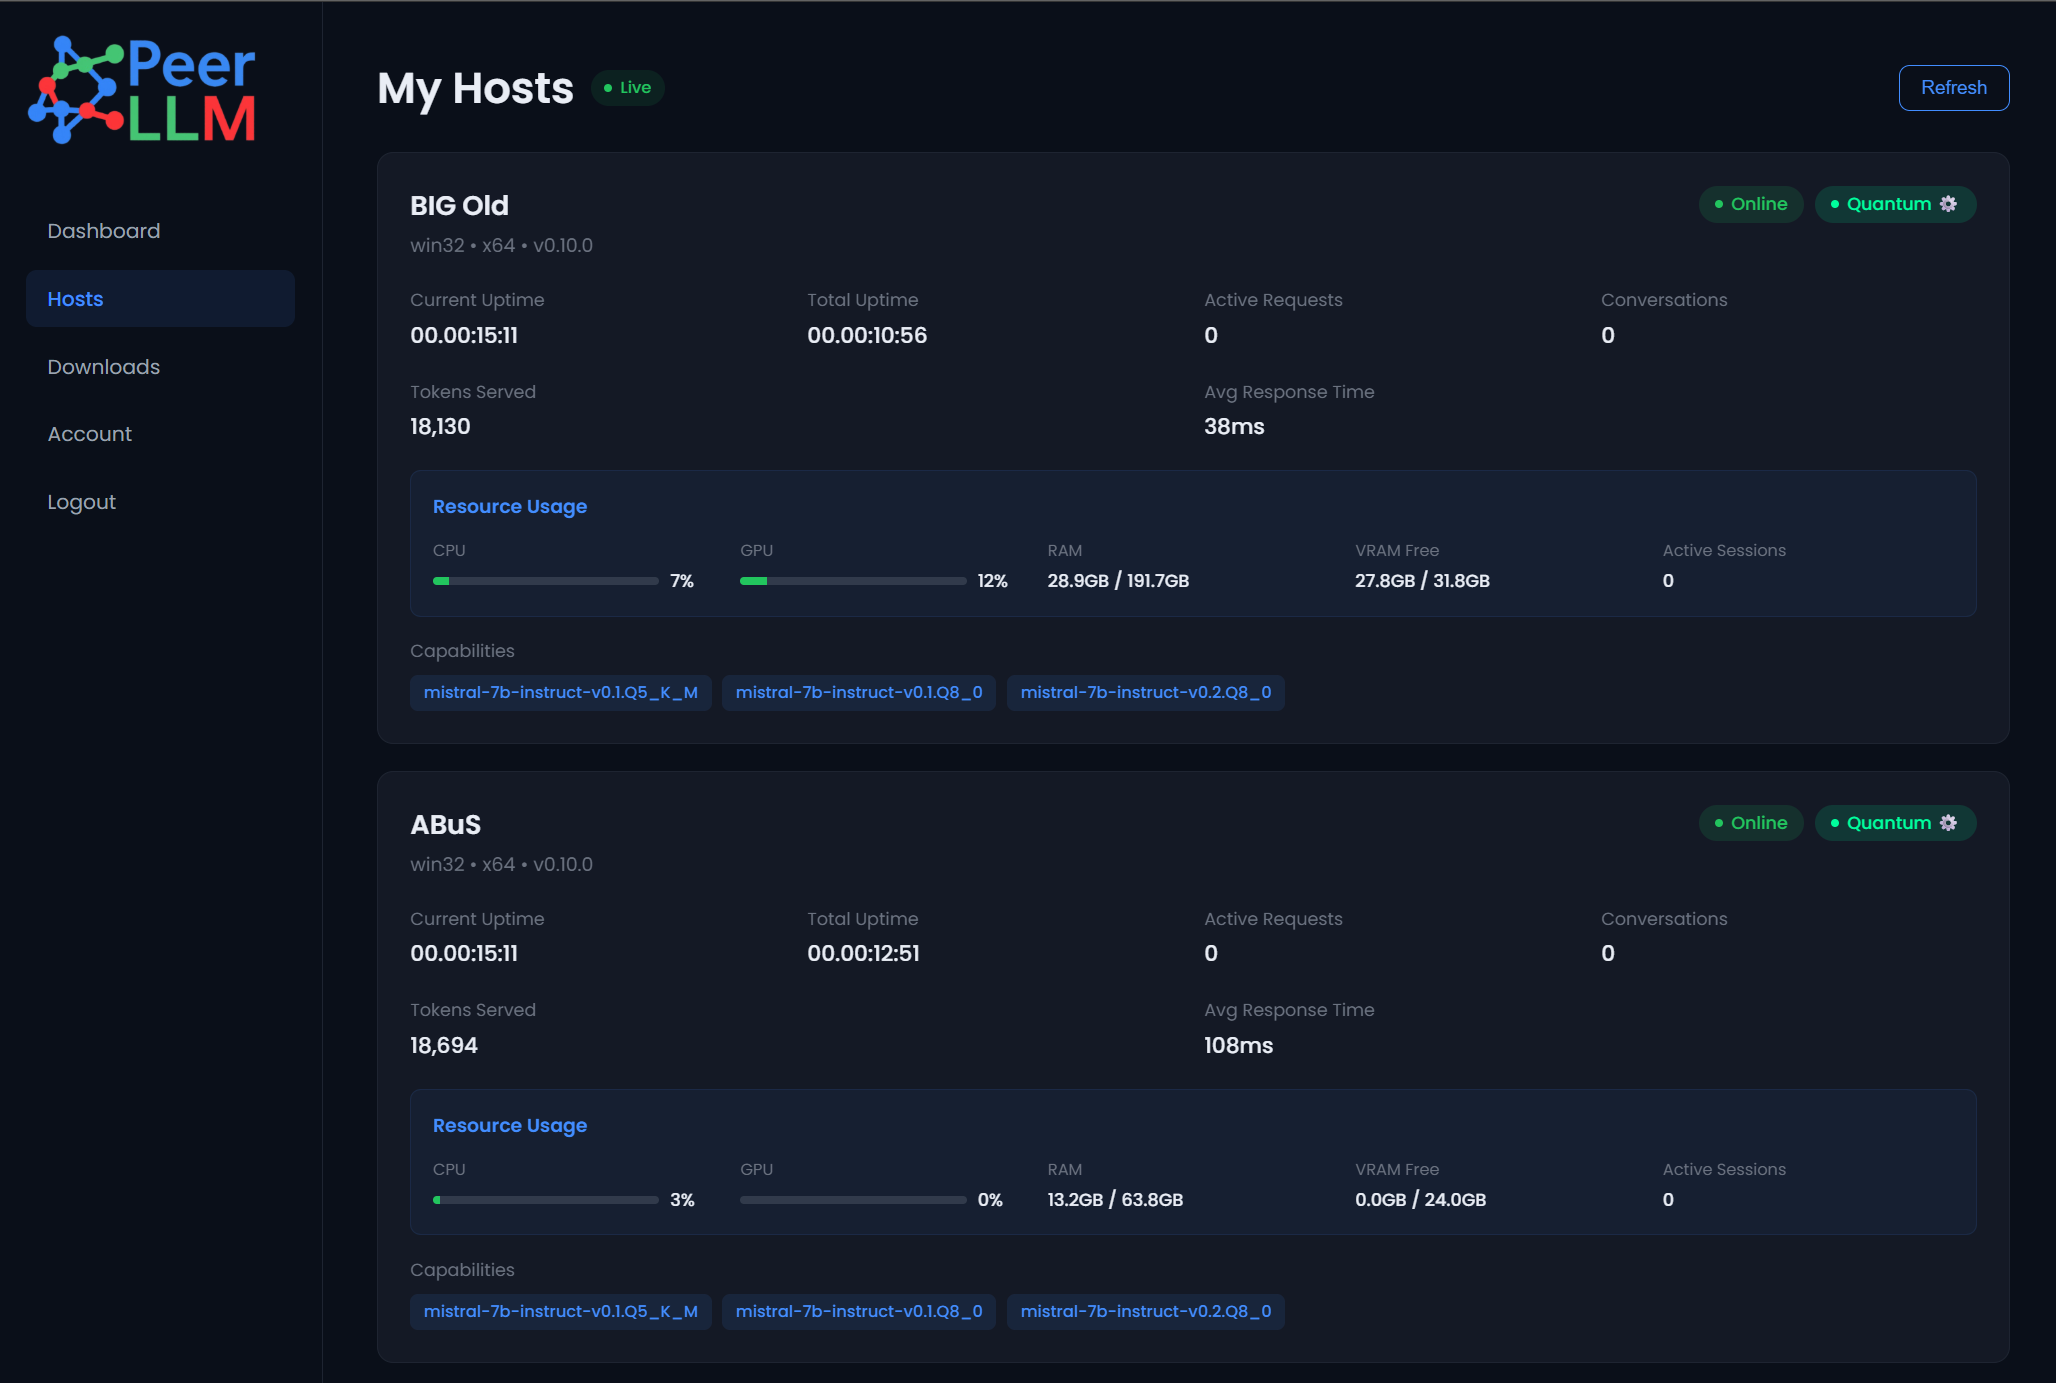
Task: Click the Online status badge for BIG Old
Action: (1750, 204)
